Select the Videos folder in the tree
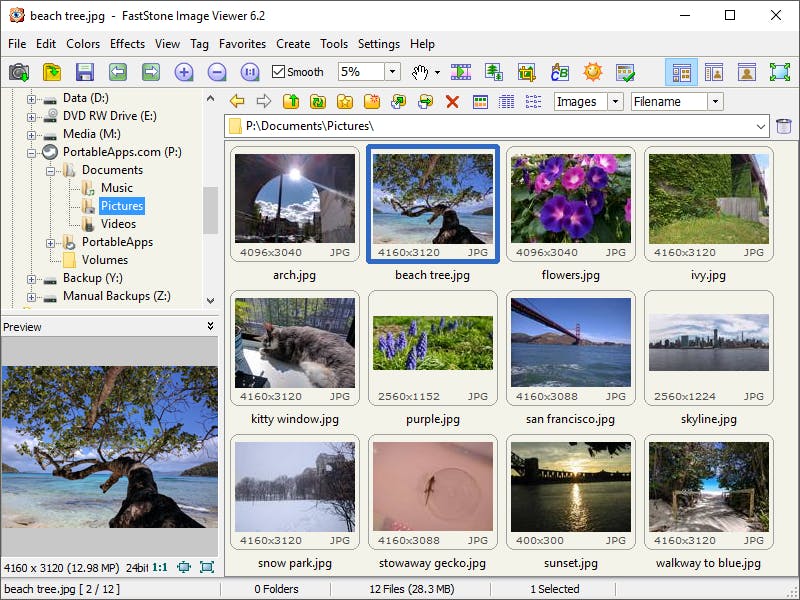This screenshot has height=600, width=800. point(118,224)
